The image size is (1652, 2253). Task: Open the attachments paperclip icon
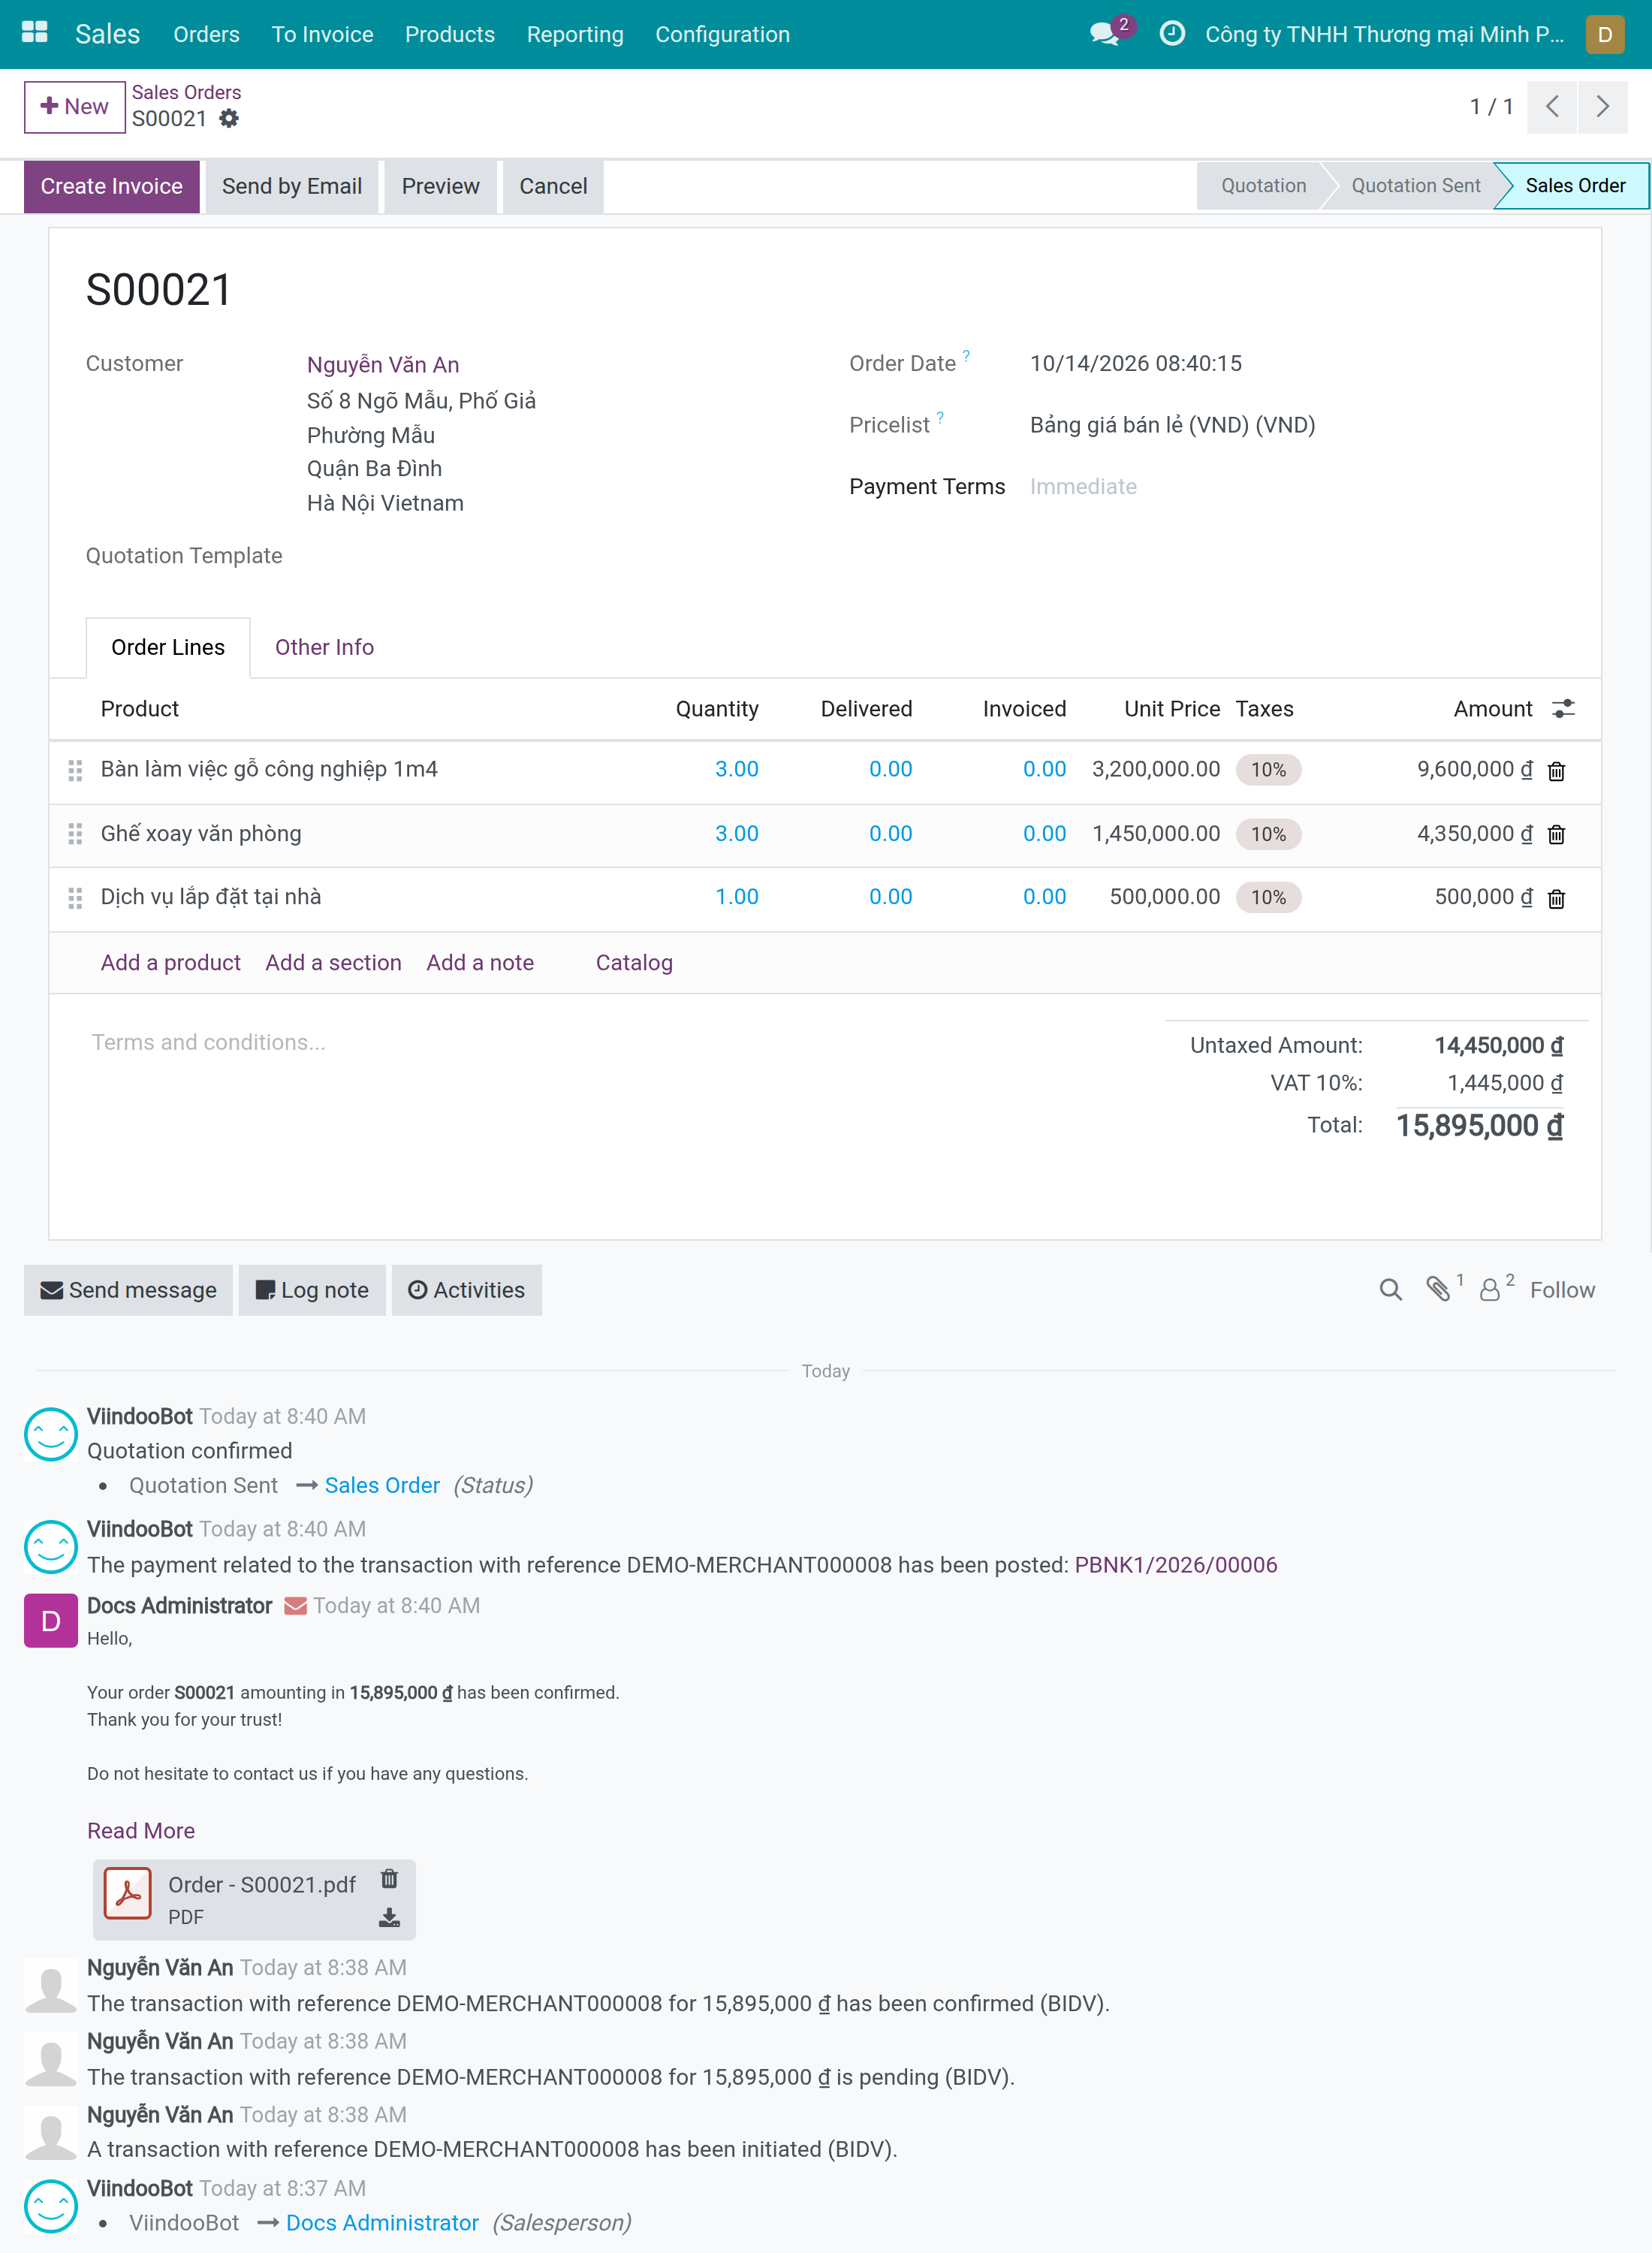pos(1438,1290)
